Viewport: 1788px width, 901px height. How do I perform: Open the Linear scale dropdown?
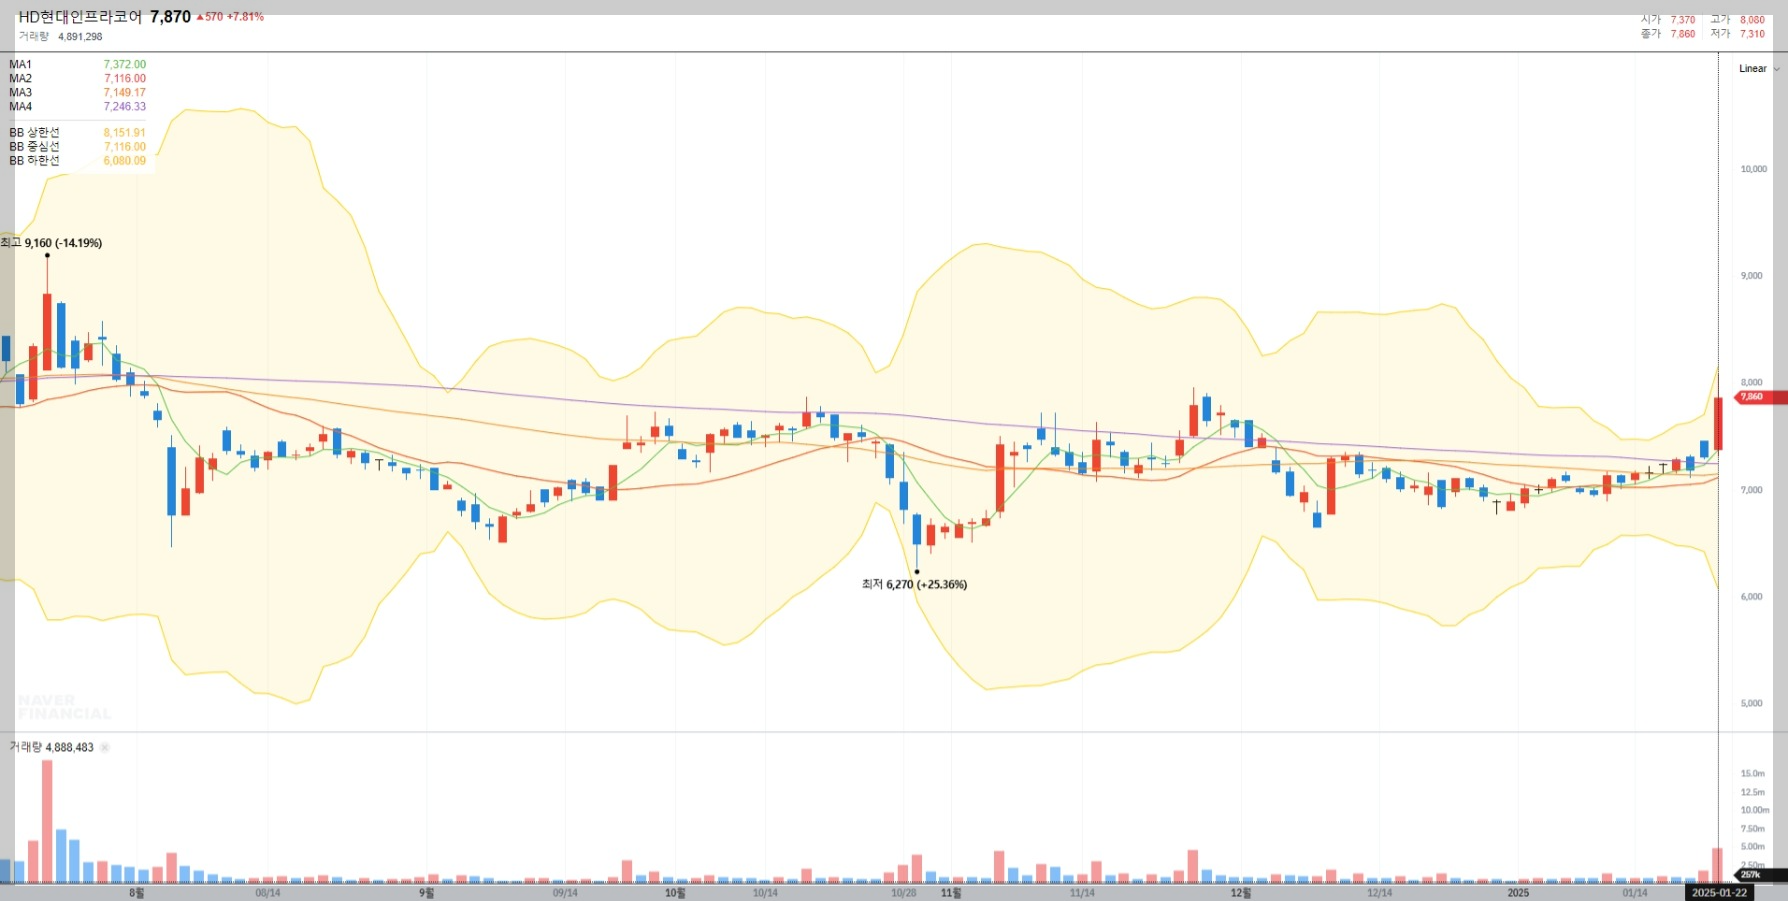click(1759, 69)
